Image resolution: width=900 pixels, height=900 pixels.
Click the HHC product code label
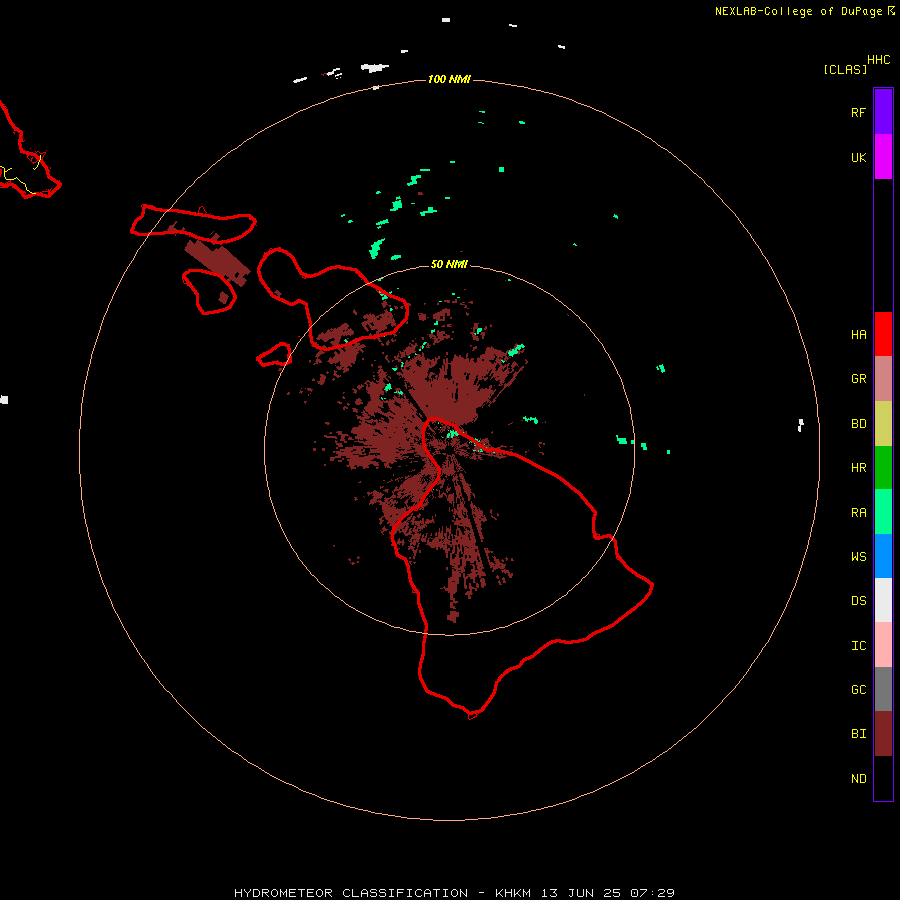[879, 60]
